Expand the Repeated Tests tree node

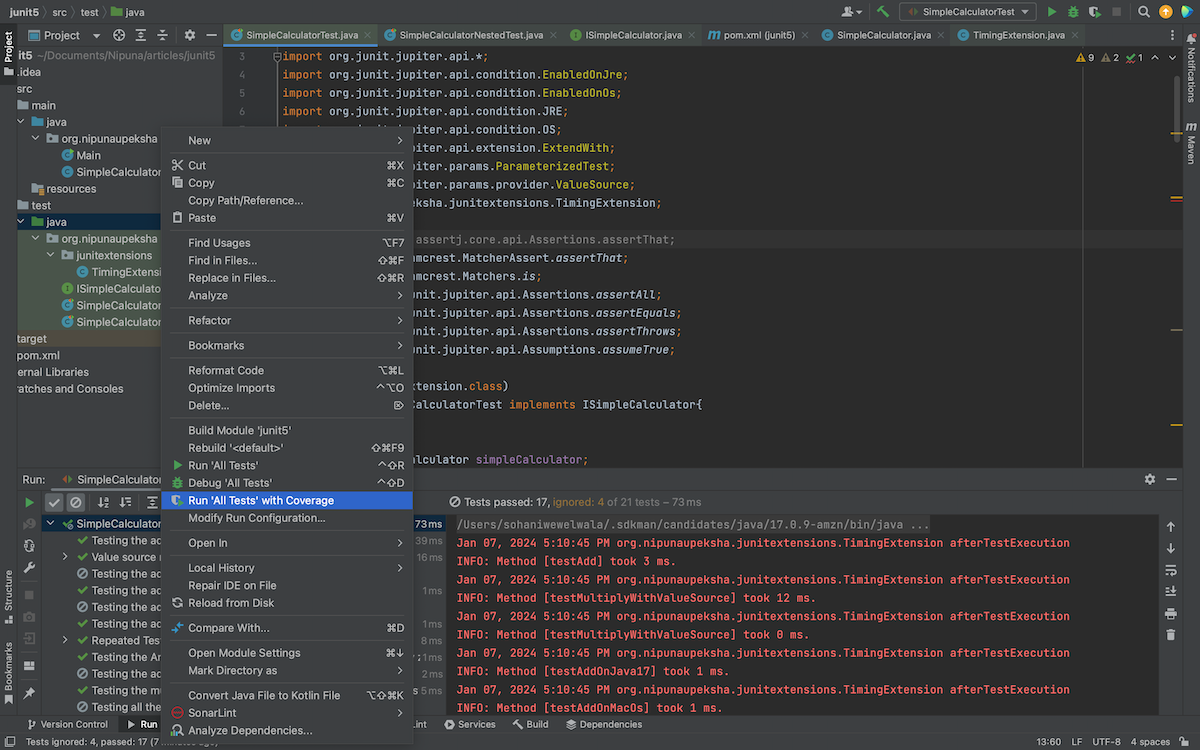tap(64, 640)
